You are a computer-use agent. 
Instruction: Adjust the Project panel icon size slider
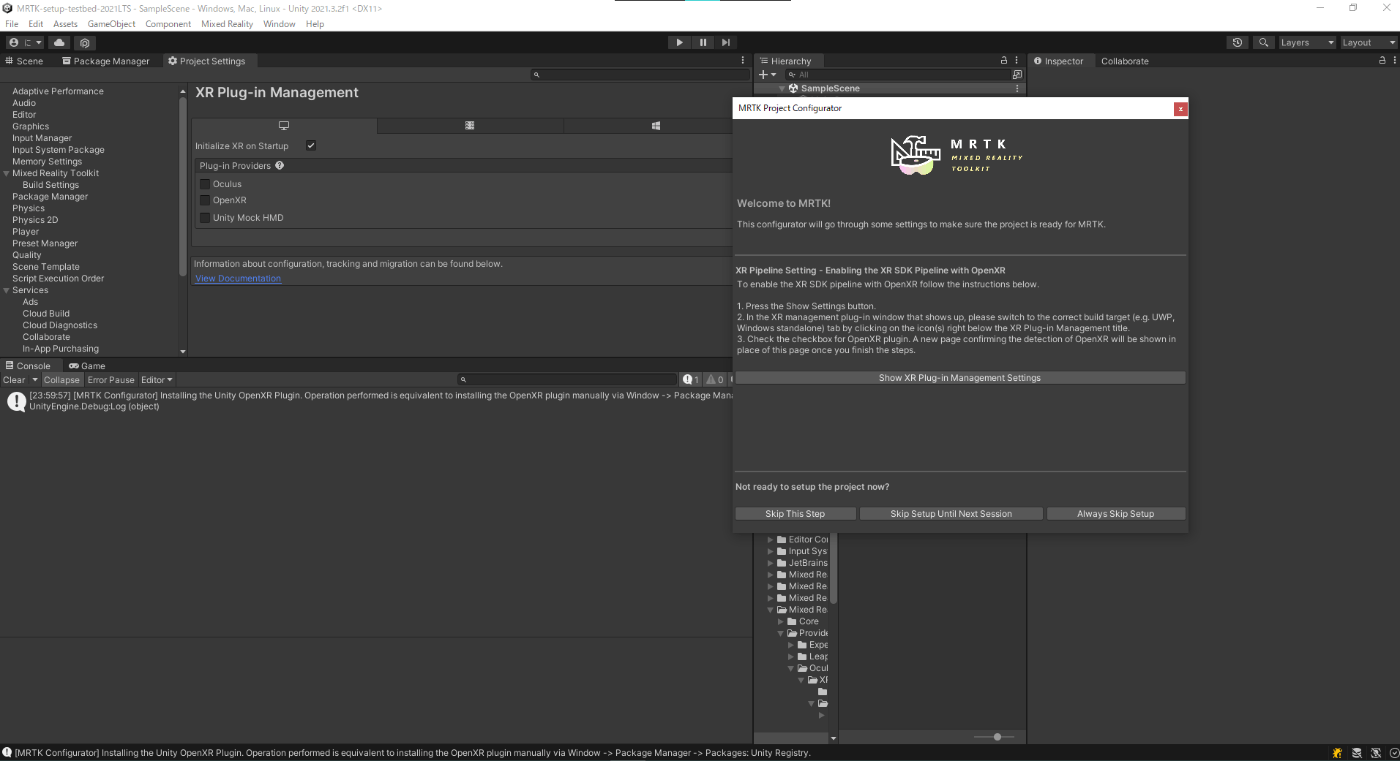click(x=995, y=737)
